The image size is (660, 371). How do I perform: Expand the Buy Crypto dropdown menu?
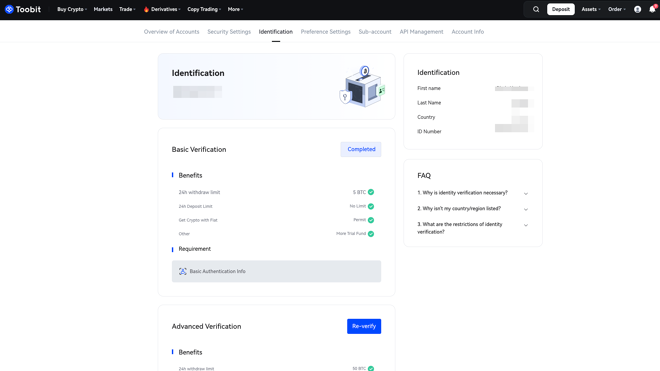[72, 9]
